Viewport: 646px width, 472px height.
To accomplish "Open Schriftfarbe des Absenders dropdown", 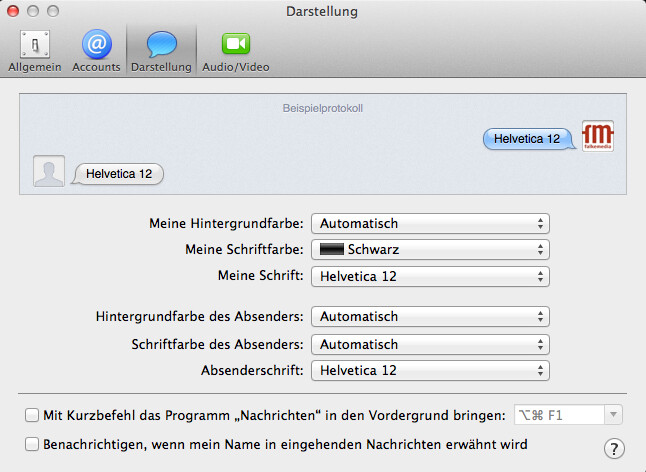I will click(x=430, y=344).
